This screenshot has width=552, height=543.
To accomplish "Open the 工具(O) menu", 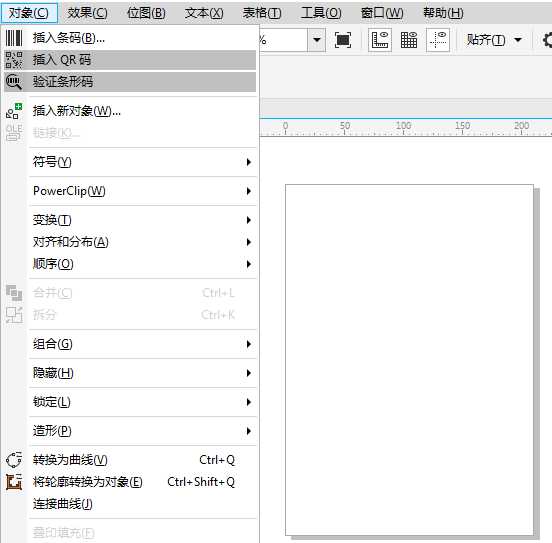I will (x=321, y=13).
